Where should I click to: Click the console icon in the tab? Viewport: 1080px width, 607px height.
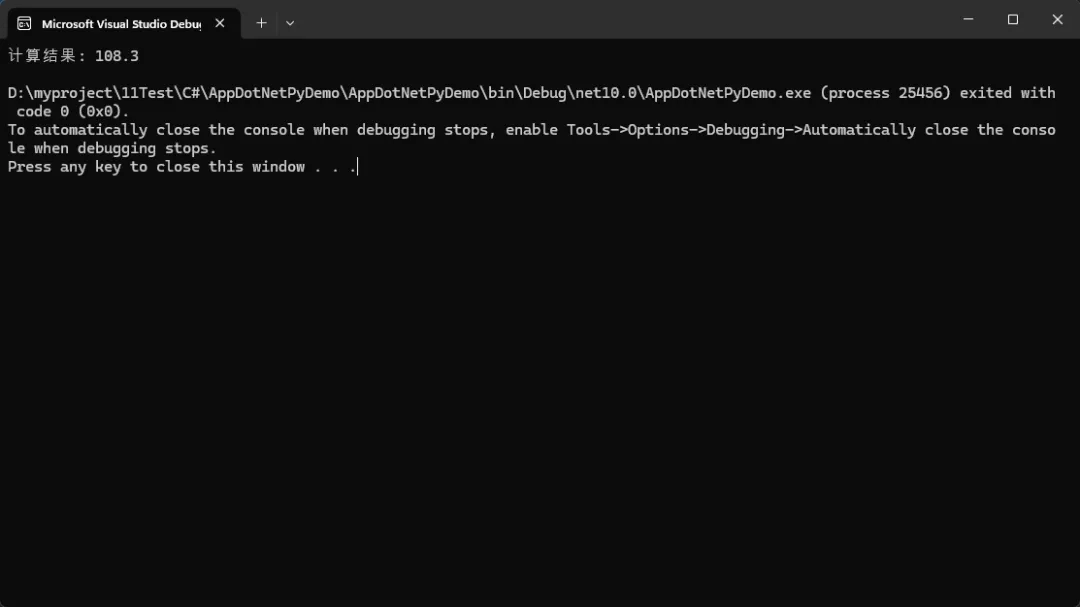[x=24, y=23]
